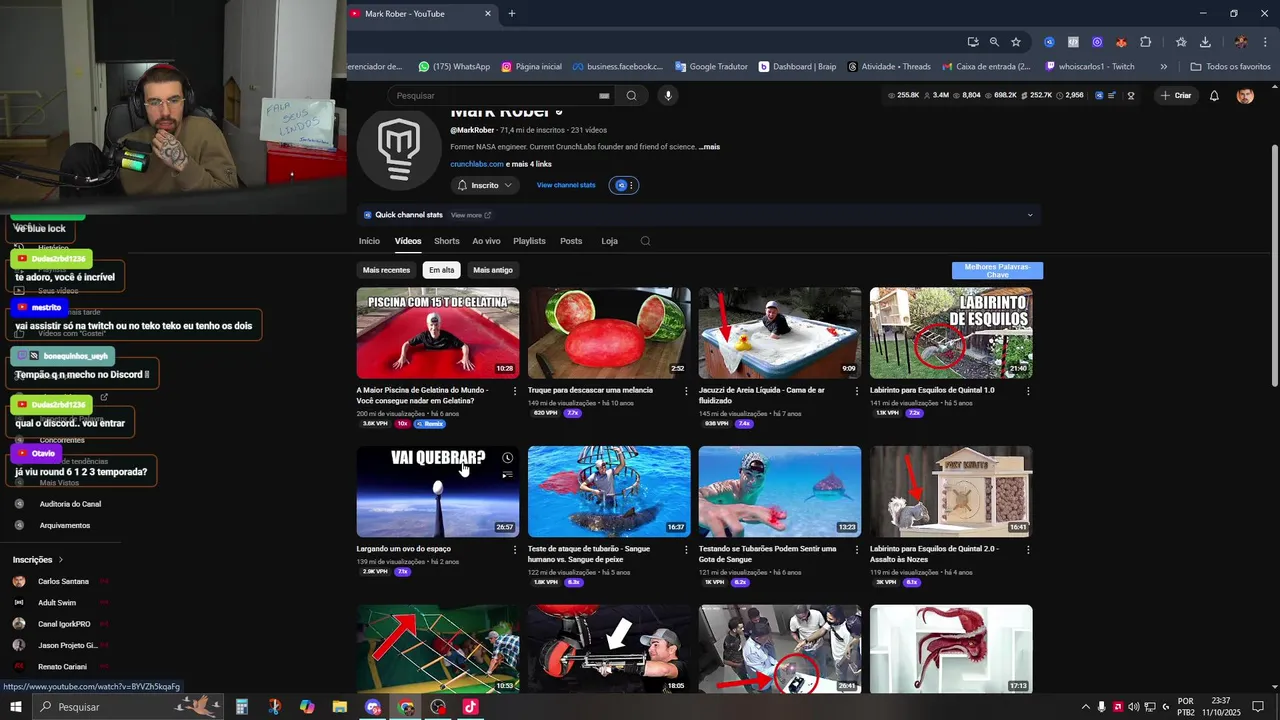Click Chrome icon in the taskbar
Screen dimensions: 1280x720
click(x=406, y=707)
